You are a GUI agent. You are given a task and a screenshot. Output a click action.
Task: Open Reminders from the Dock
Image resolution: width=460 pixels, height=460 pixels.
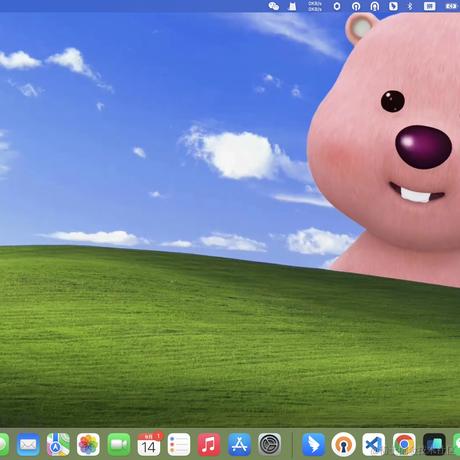click(x=179, y=444)
